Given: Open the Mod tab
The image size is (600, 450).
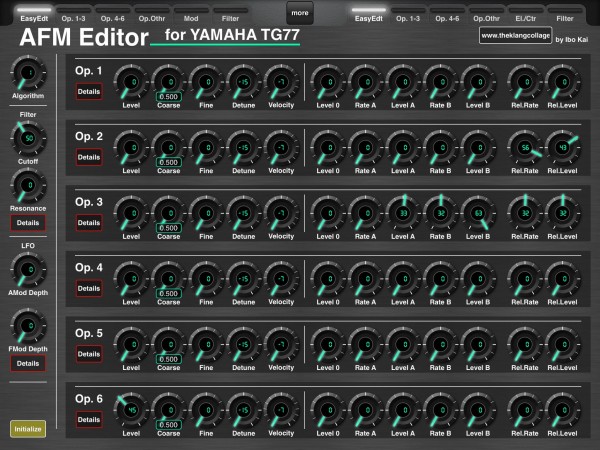Looking at the screenshot, I should point(191,15).
